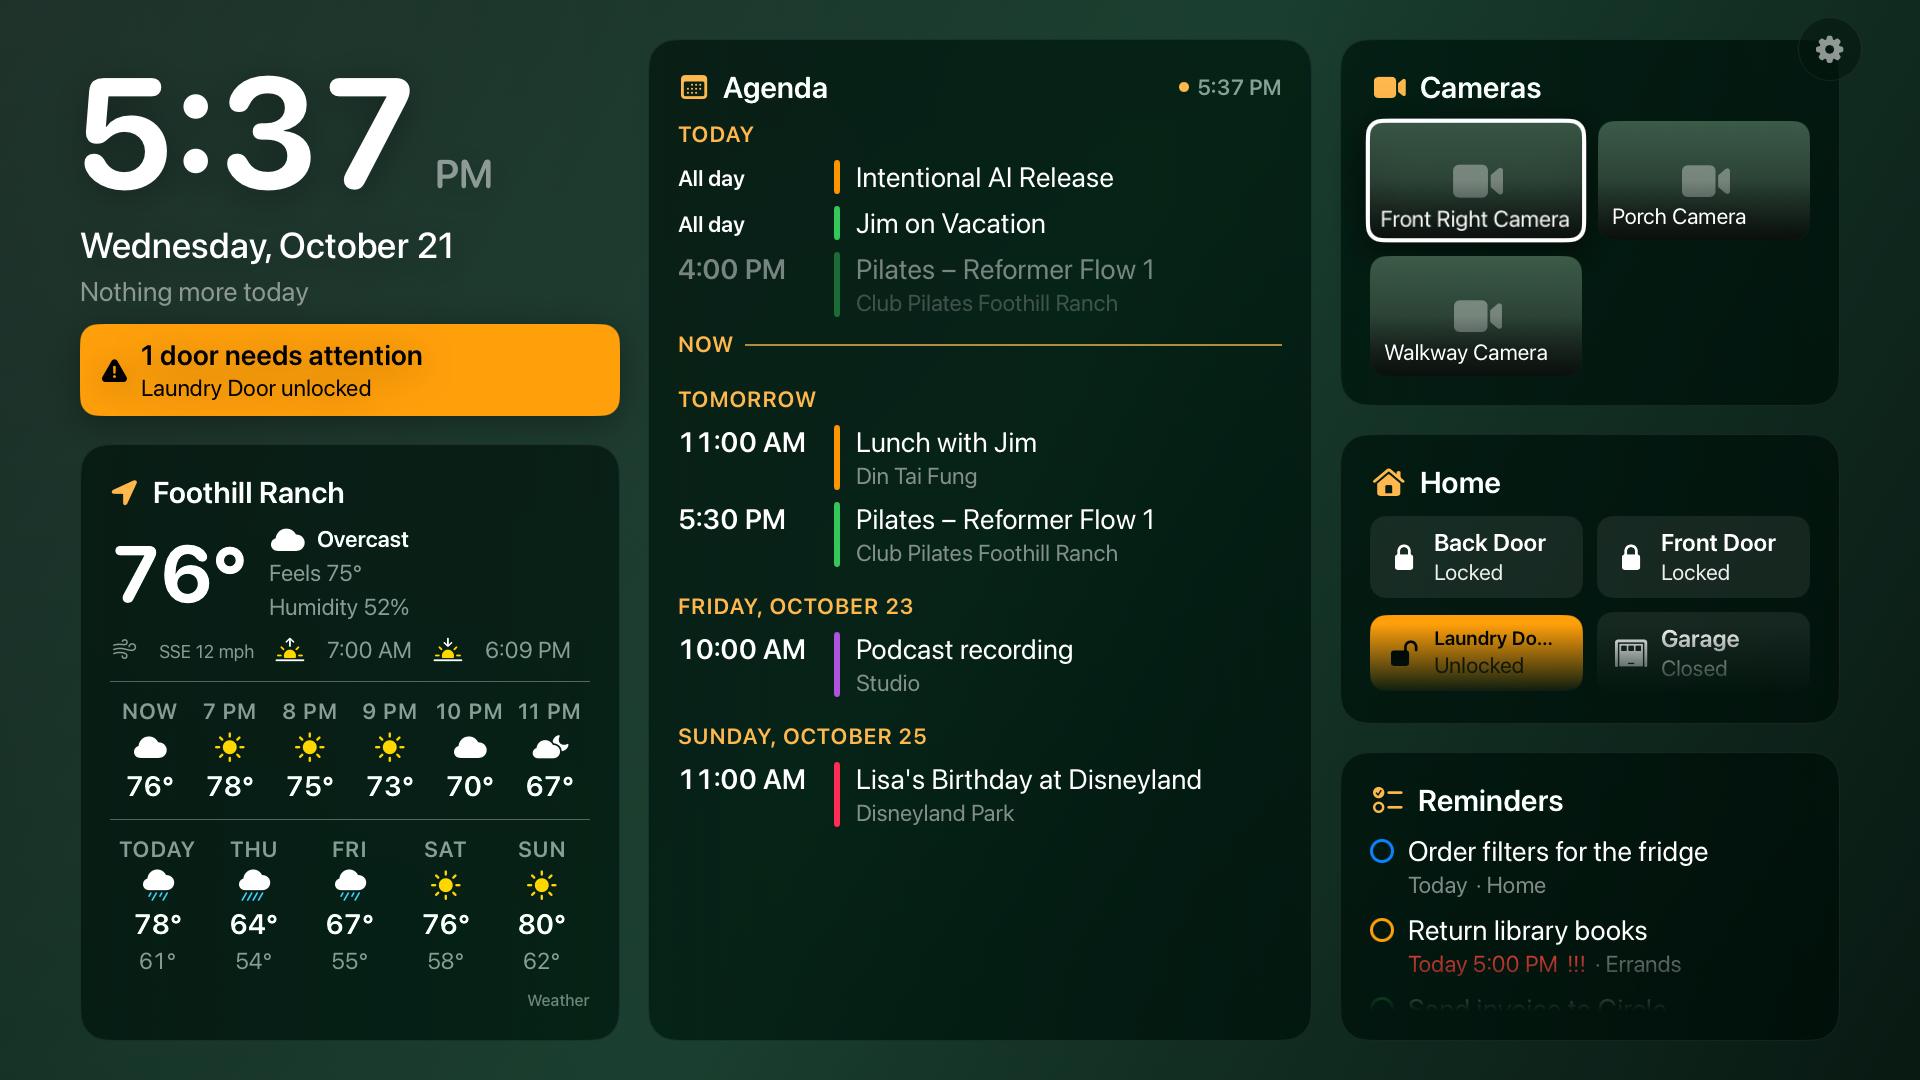The image size is (1920, 1080).
Task: Click the Wednesday, October 21 date
Action: 267,246
